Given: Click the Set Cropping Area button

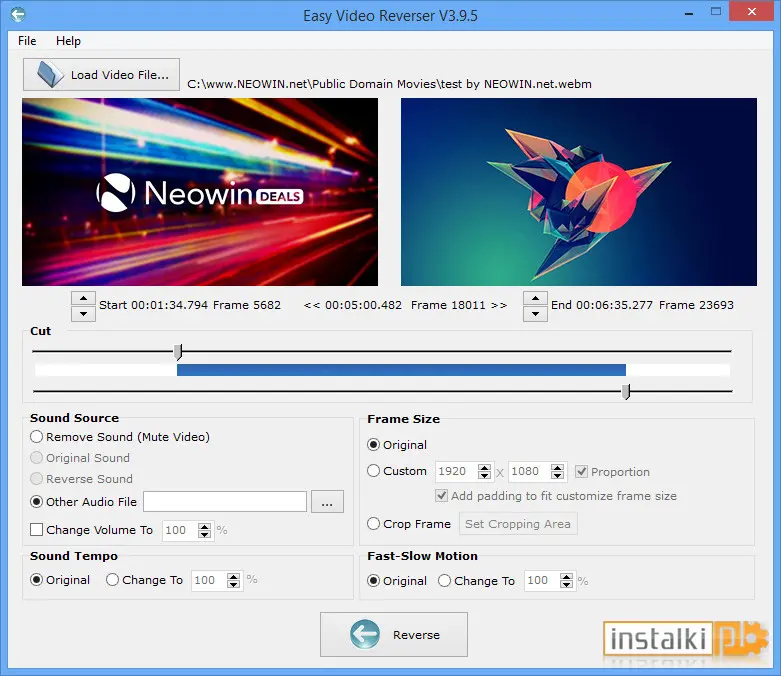Looking at the screenshot, I should (x=518, y=524).
